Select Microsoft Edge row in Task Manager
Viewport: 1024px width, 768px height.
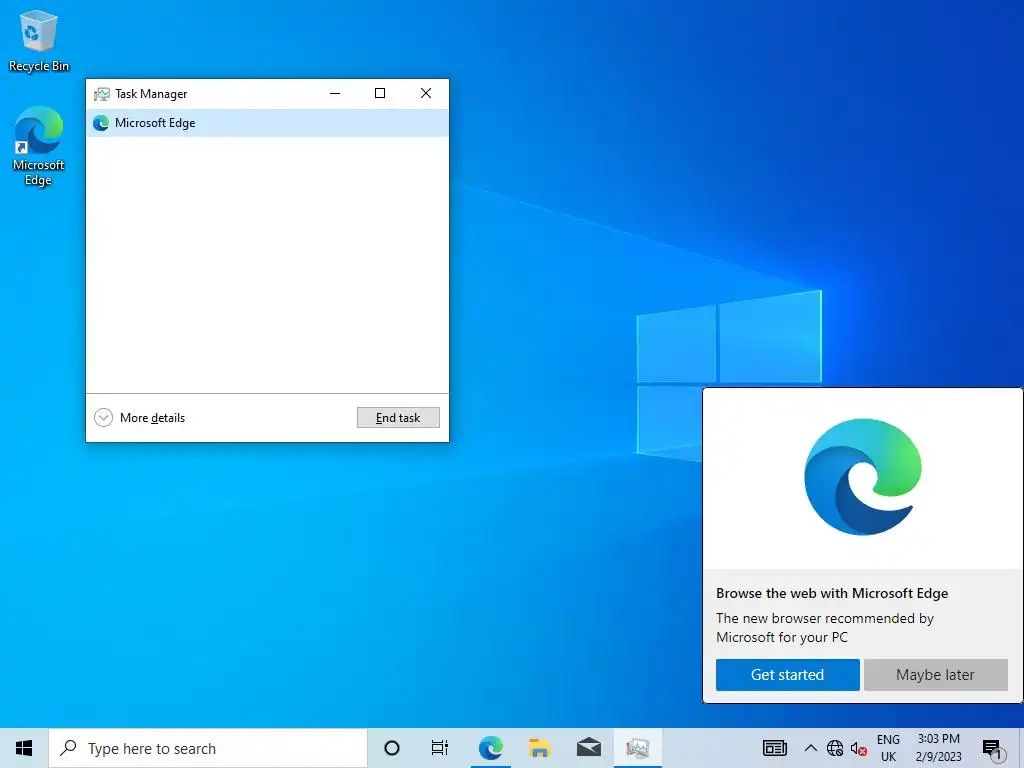click(x=267, y=123)
